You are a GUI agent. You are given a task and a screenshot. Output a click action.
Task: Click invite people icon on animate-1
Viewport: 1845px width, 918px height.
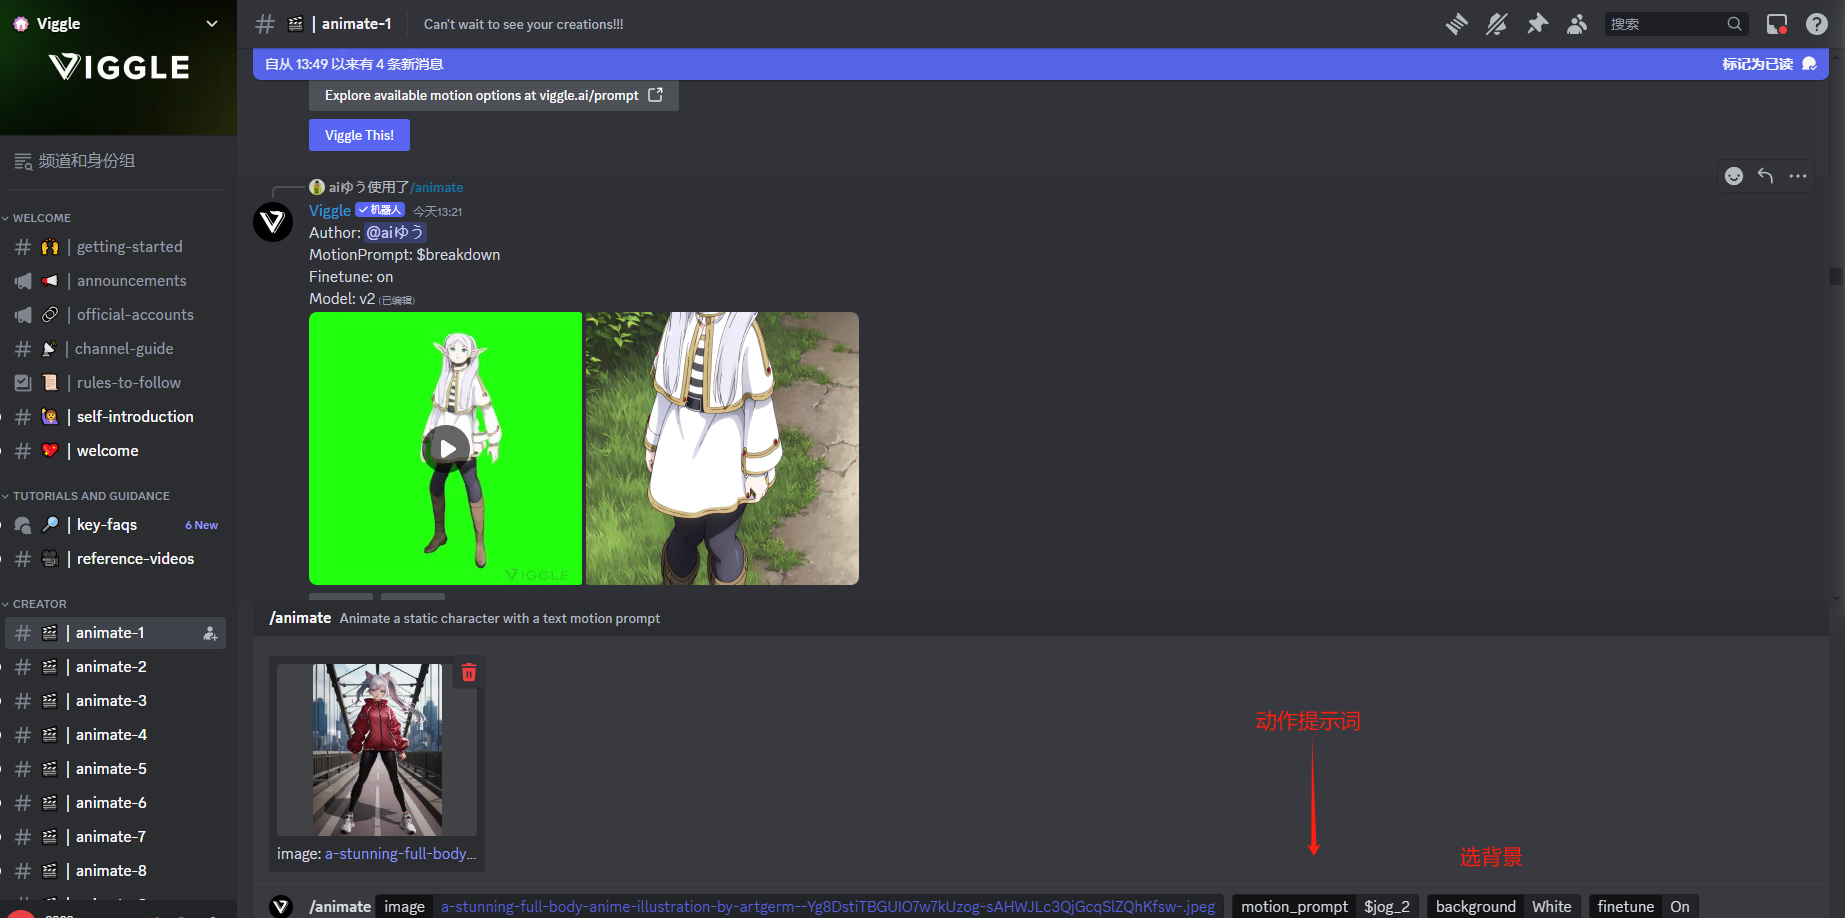(210, 633)
